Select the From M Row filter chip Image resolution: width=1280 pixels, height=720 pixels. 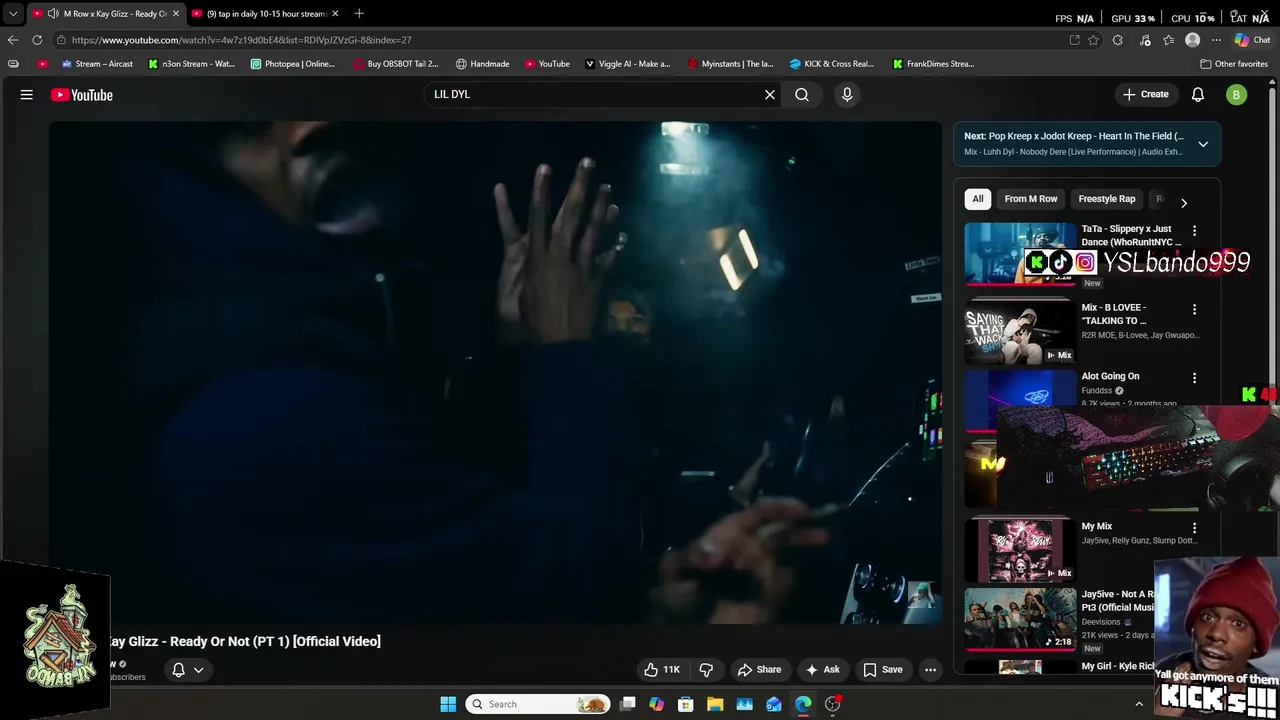(1031, 199)
